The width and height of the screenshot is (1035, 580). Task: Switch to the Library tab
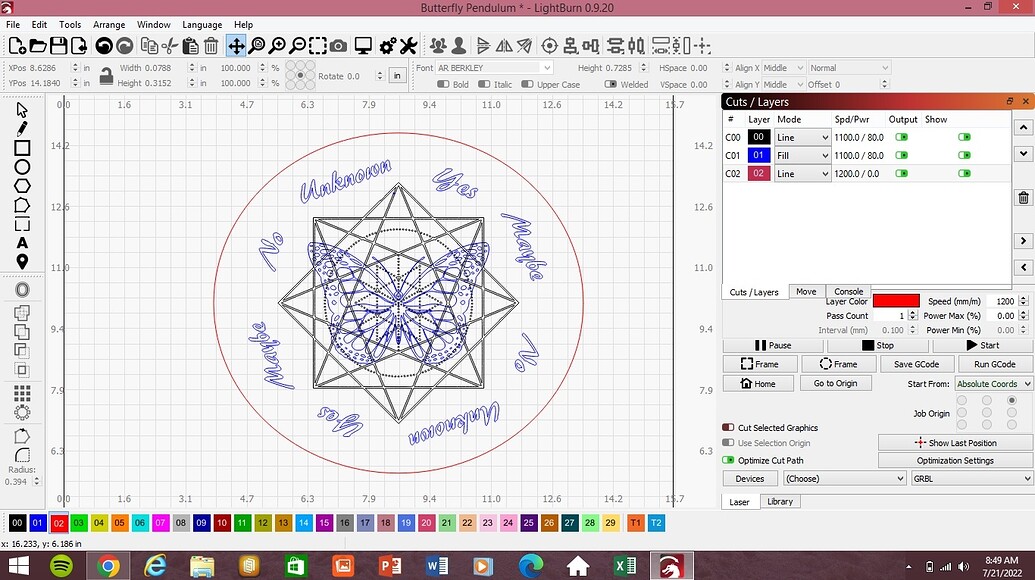(x=780, y=501)
